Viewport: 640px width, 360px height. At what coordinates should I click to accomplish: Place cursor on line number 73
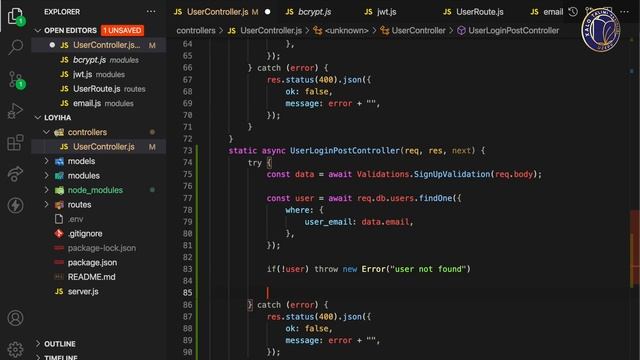pyautogui.click(x=187, y=151)
